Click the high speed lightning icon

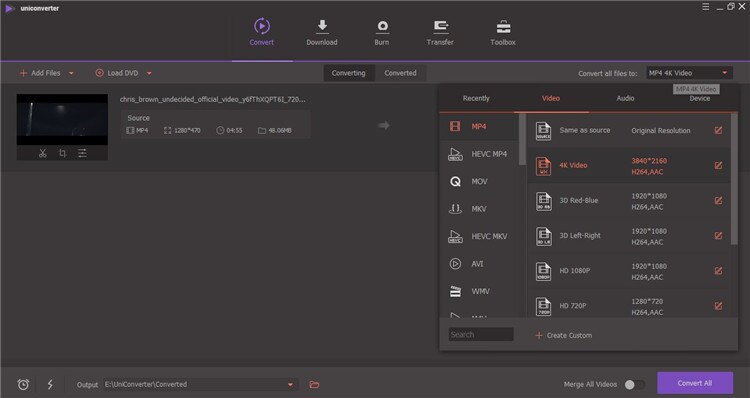click(x=50, y=384)
